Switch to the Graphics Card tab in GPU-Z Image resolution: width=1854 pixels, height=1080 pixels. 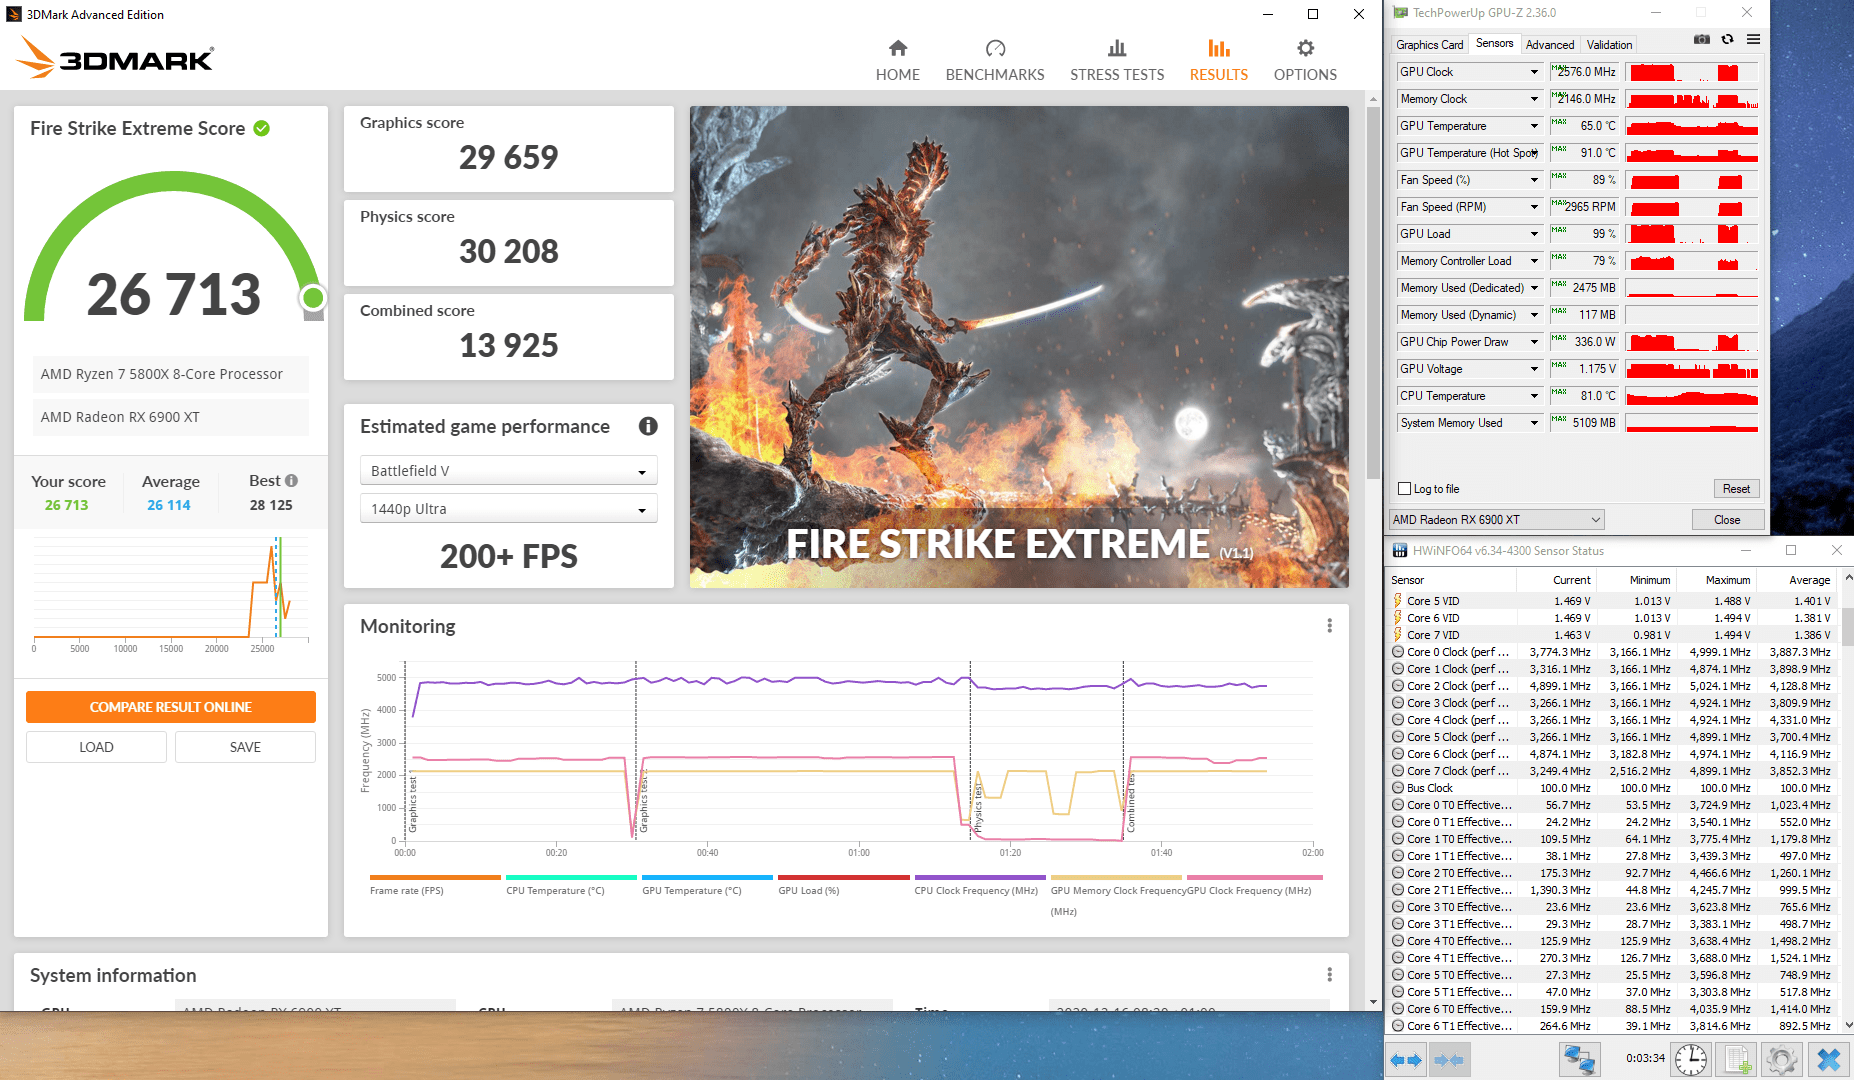(1429, 45)
